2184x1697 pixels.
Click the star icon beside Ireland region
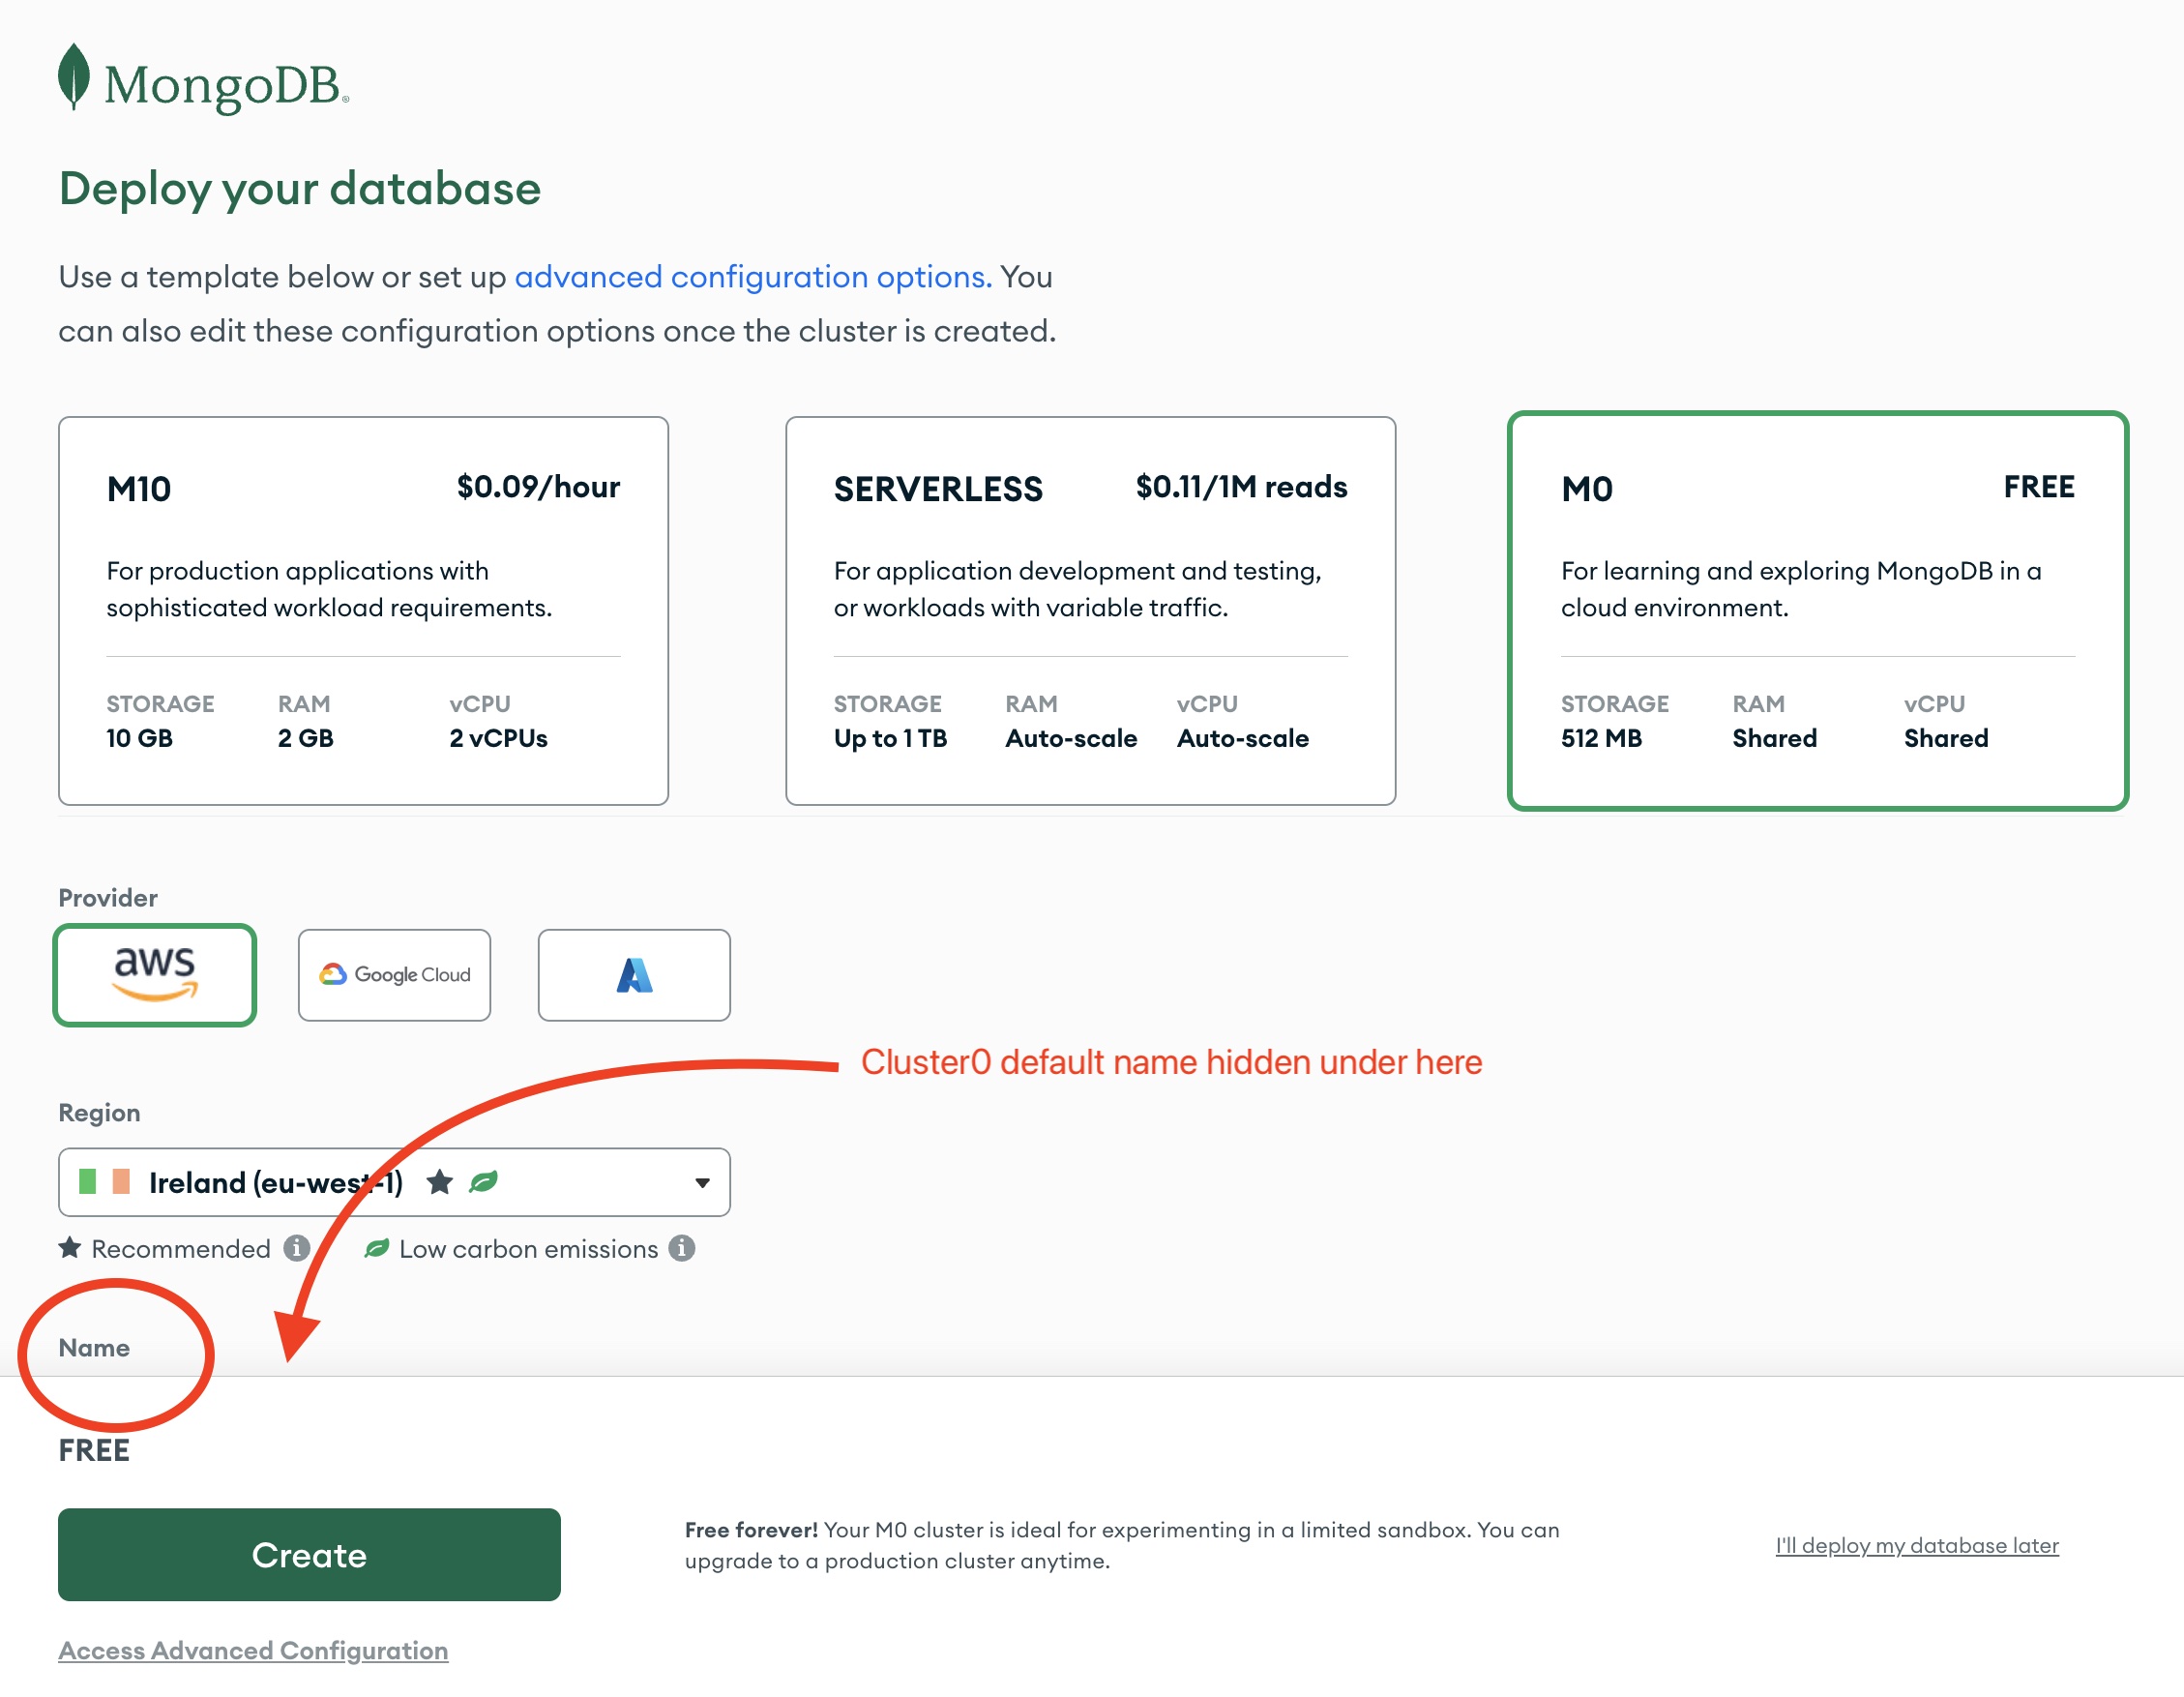440,1182
